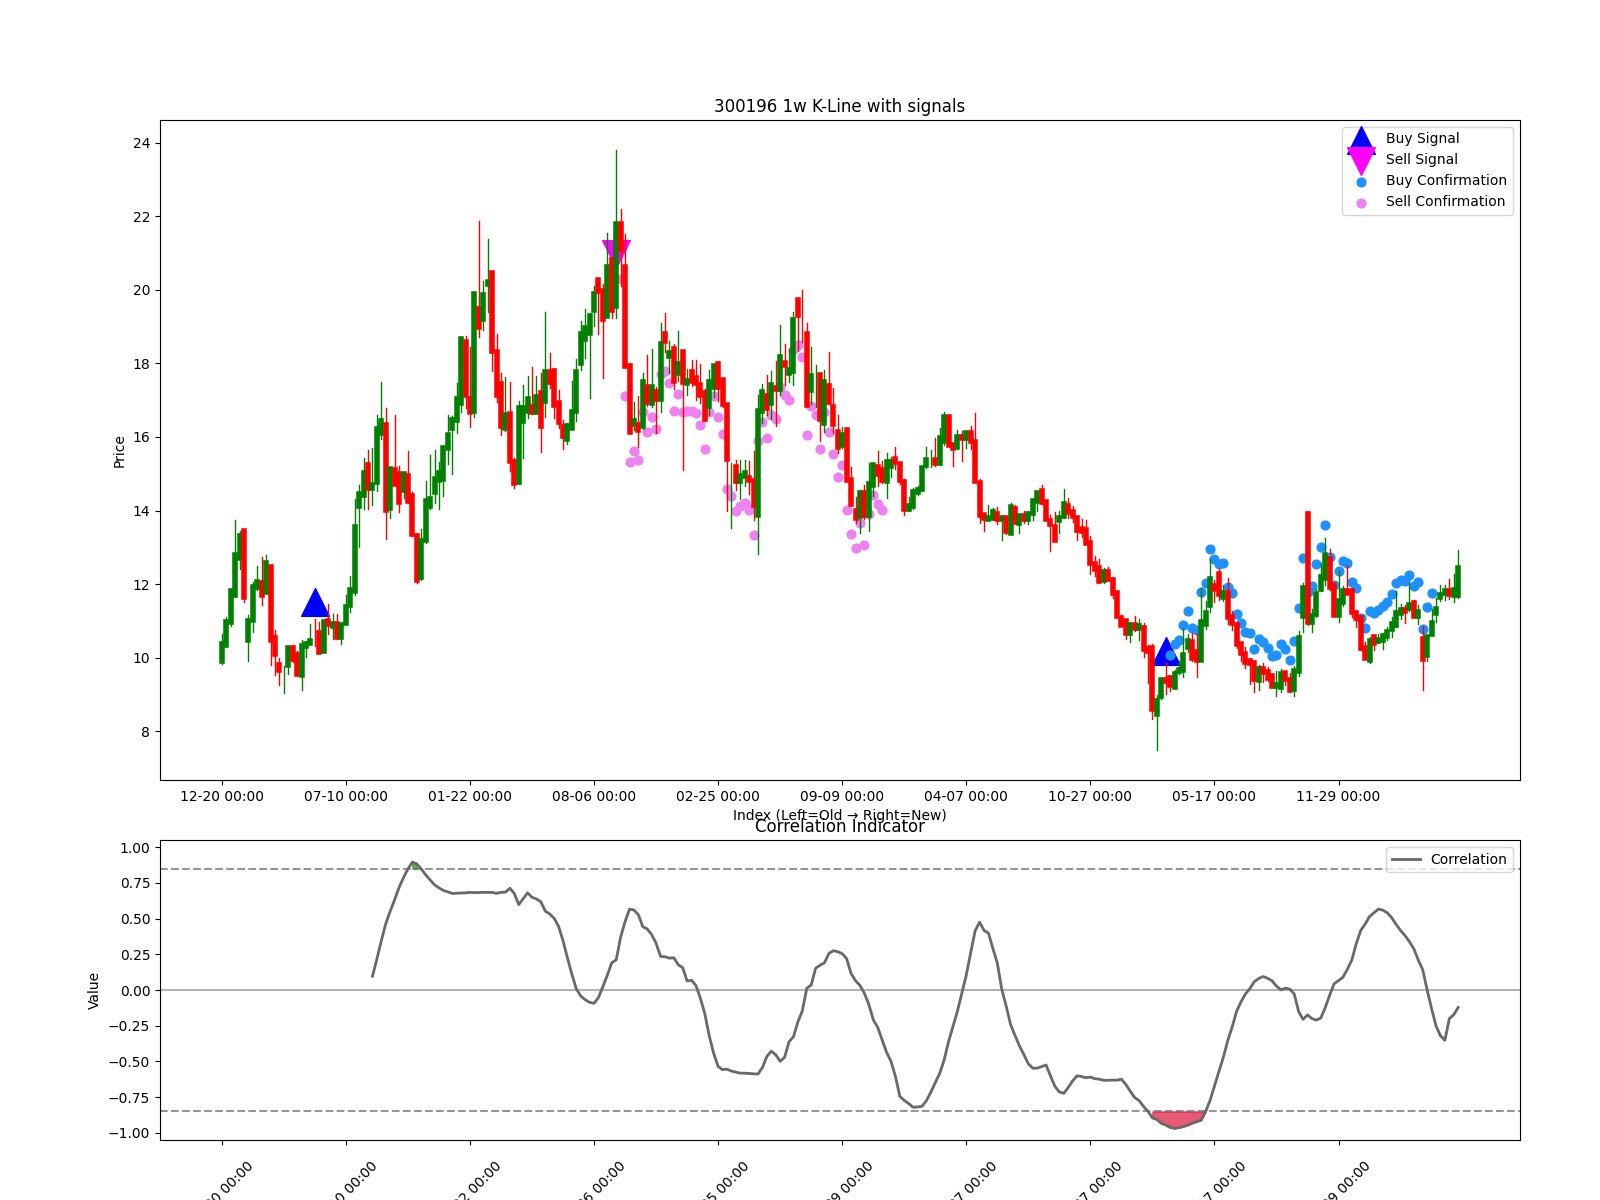Click the x-axis date '04-07 00:00'
The height and width of the screenshot is (1200, 1600).
pos(966,796)
